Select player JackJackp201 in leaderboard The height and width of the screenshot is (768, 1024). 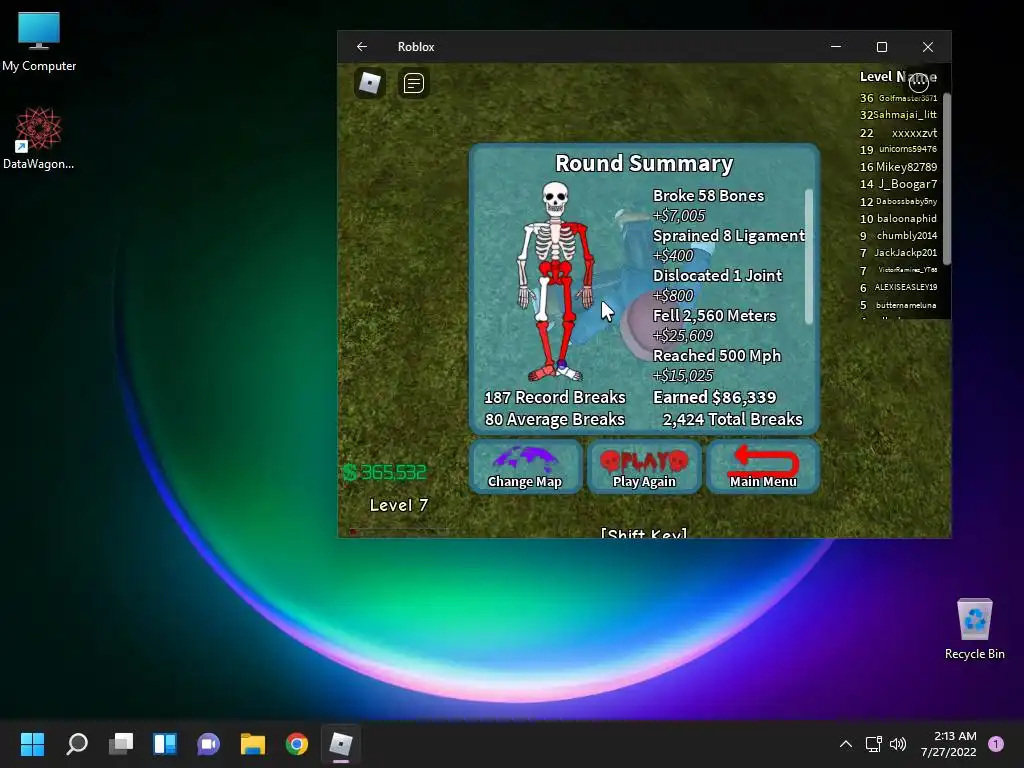pyautogui.click(x=898, y=253)
